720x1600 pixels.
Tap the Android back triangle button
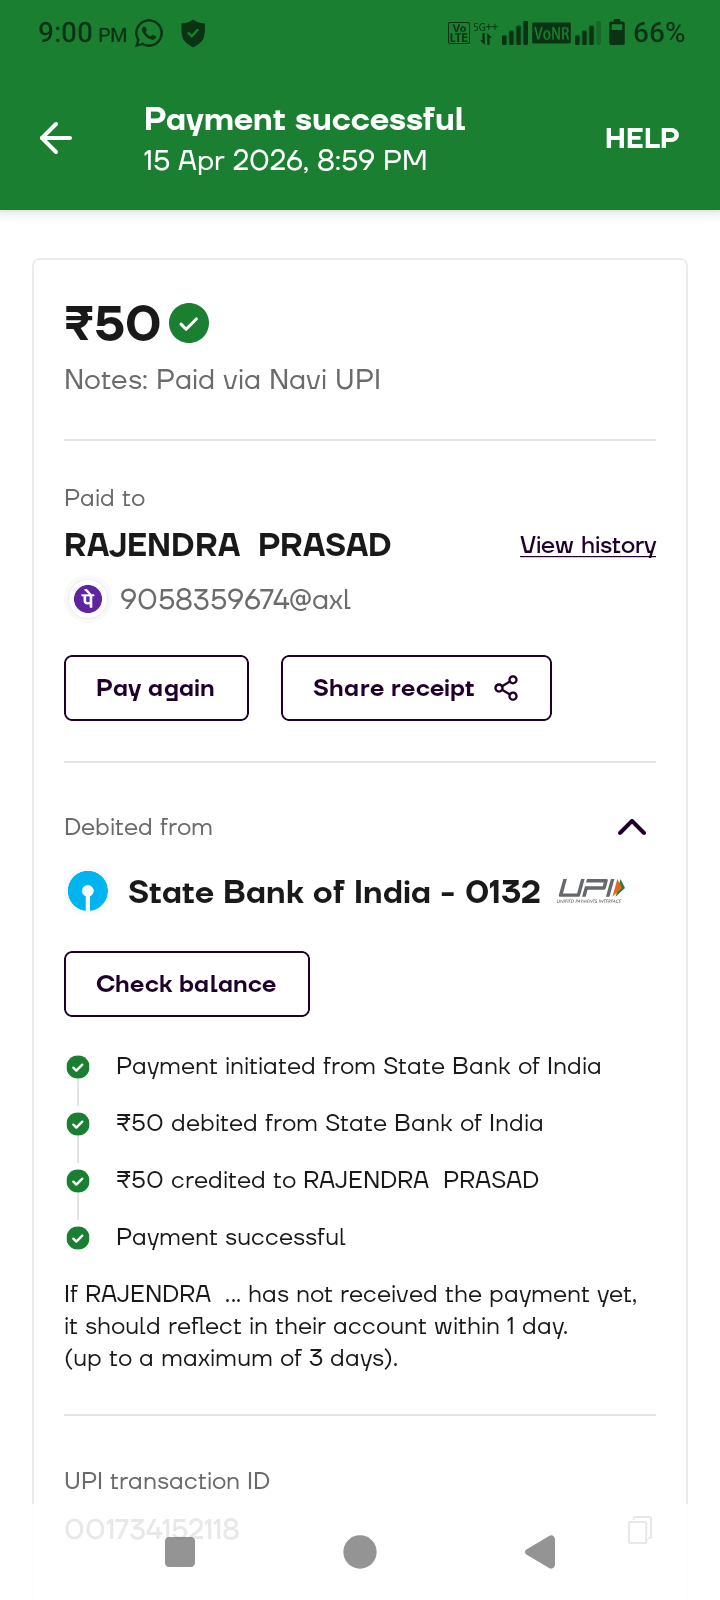click(x=540, y=1552)
